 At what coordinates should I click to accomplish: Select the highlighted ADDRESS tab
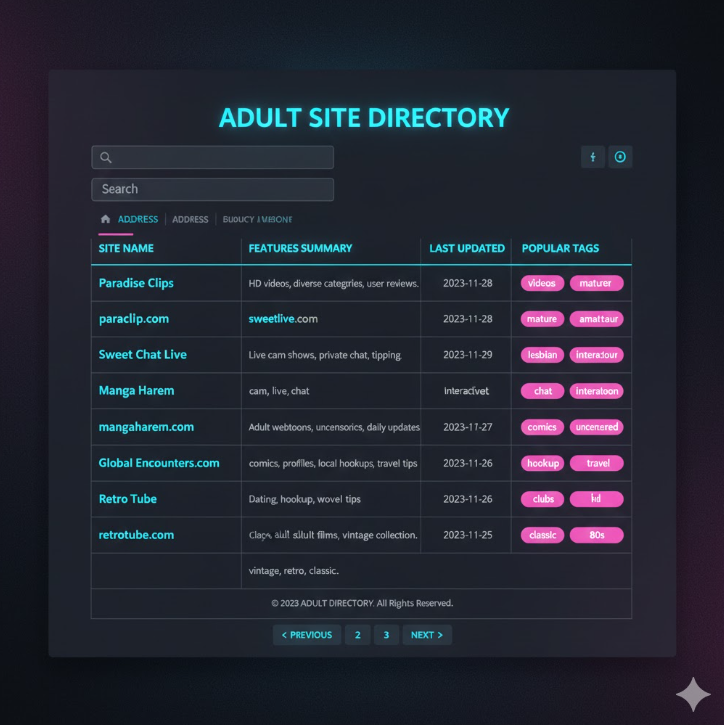click(x=138, y=219)
